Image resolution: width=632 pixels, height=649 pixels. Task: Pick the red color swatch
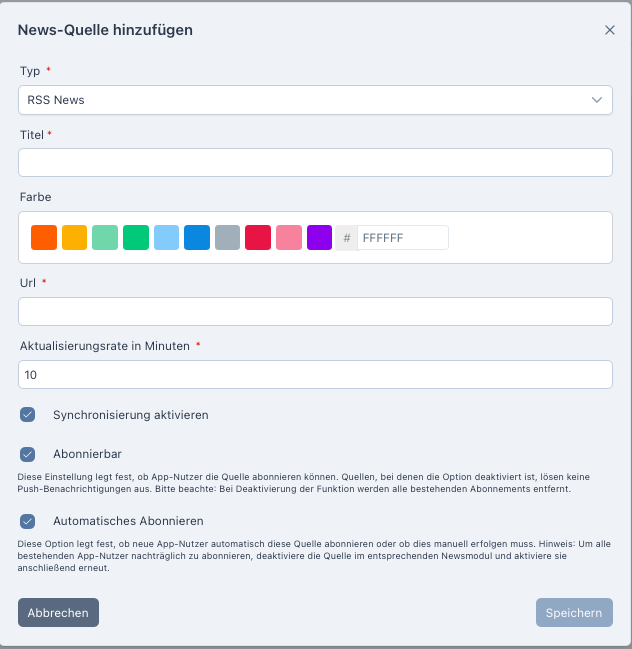click(258, 237)
